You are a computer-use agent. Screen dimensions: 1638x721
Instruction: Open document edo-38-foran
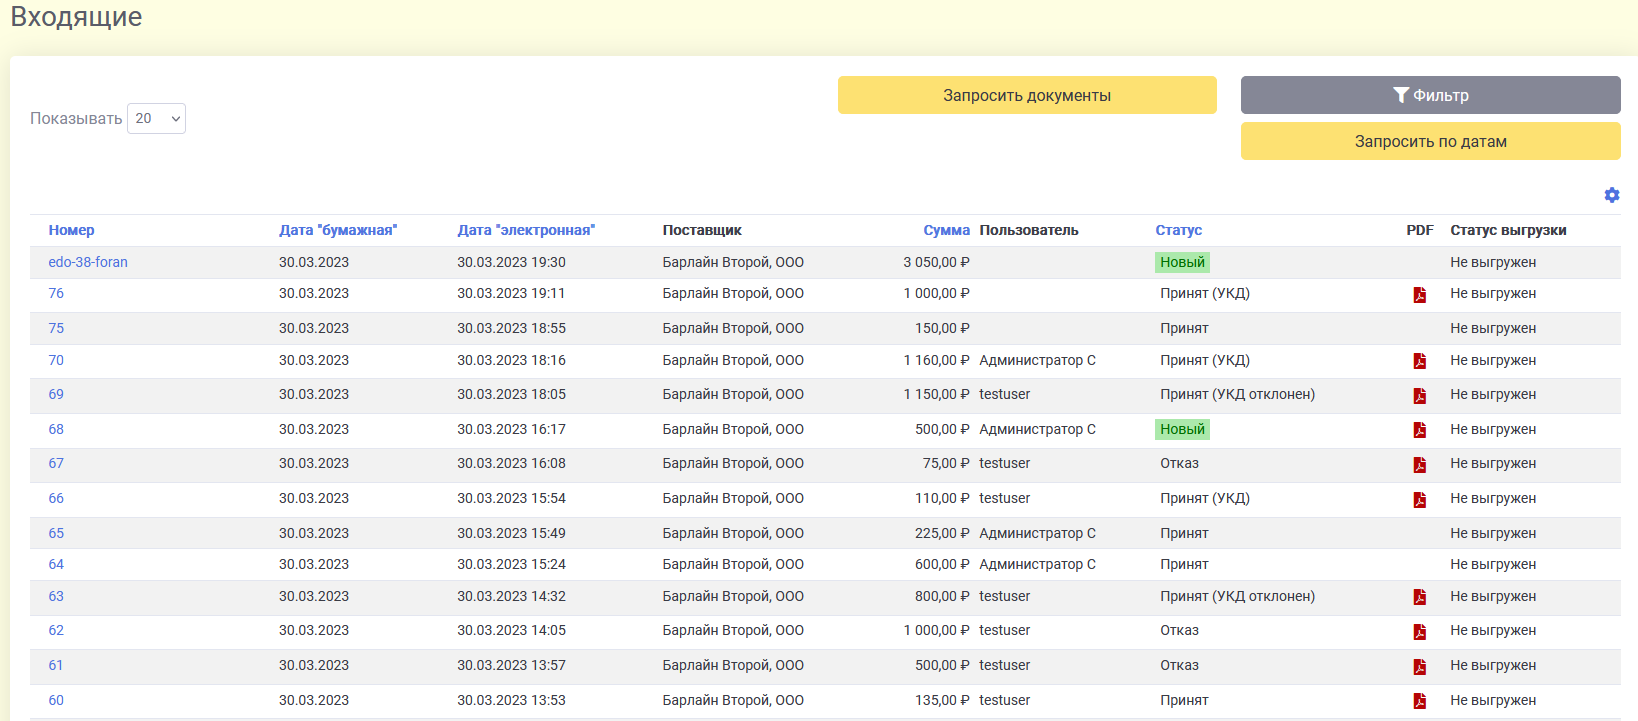[x=88, y=262]
